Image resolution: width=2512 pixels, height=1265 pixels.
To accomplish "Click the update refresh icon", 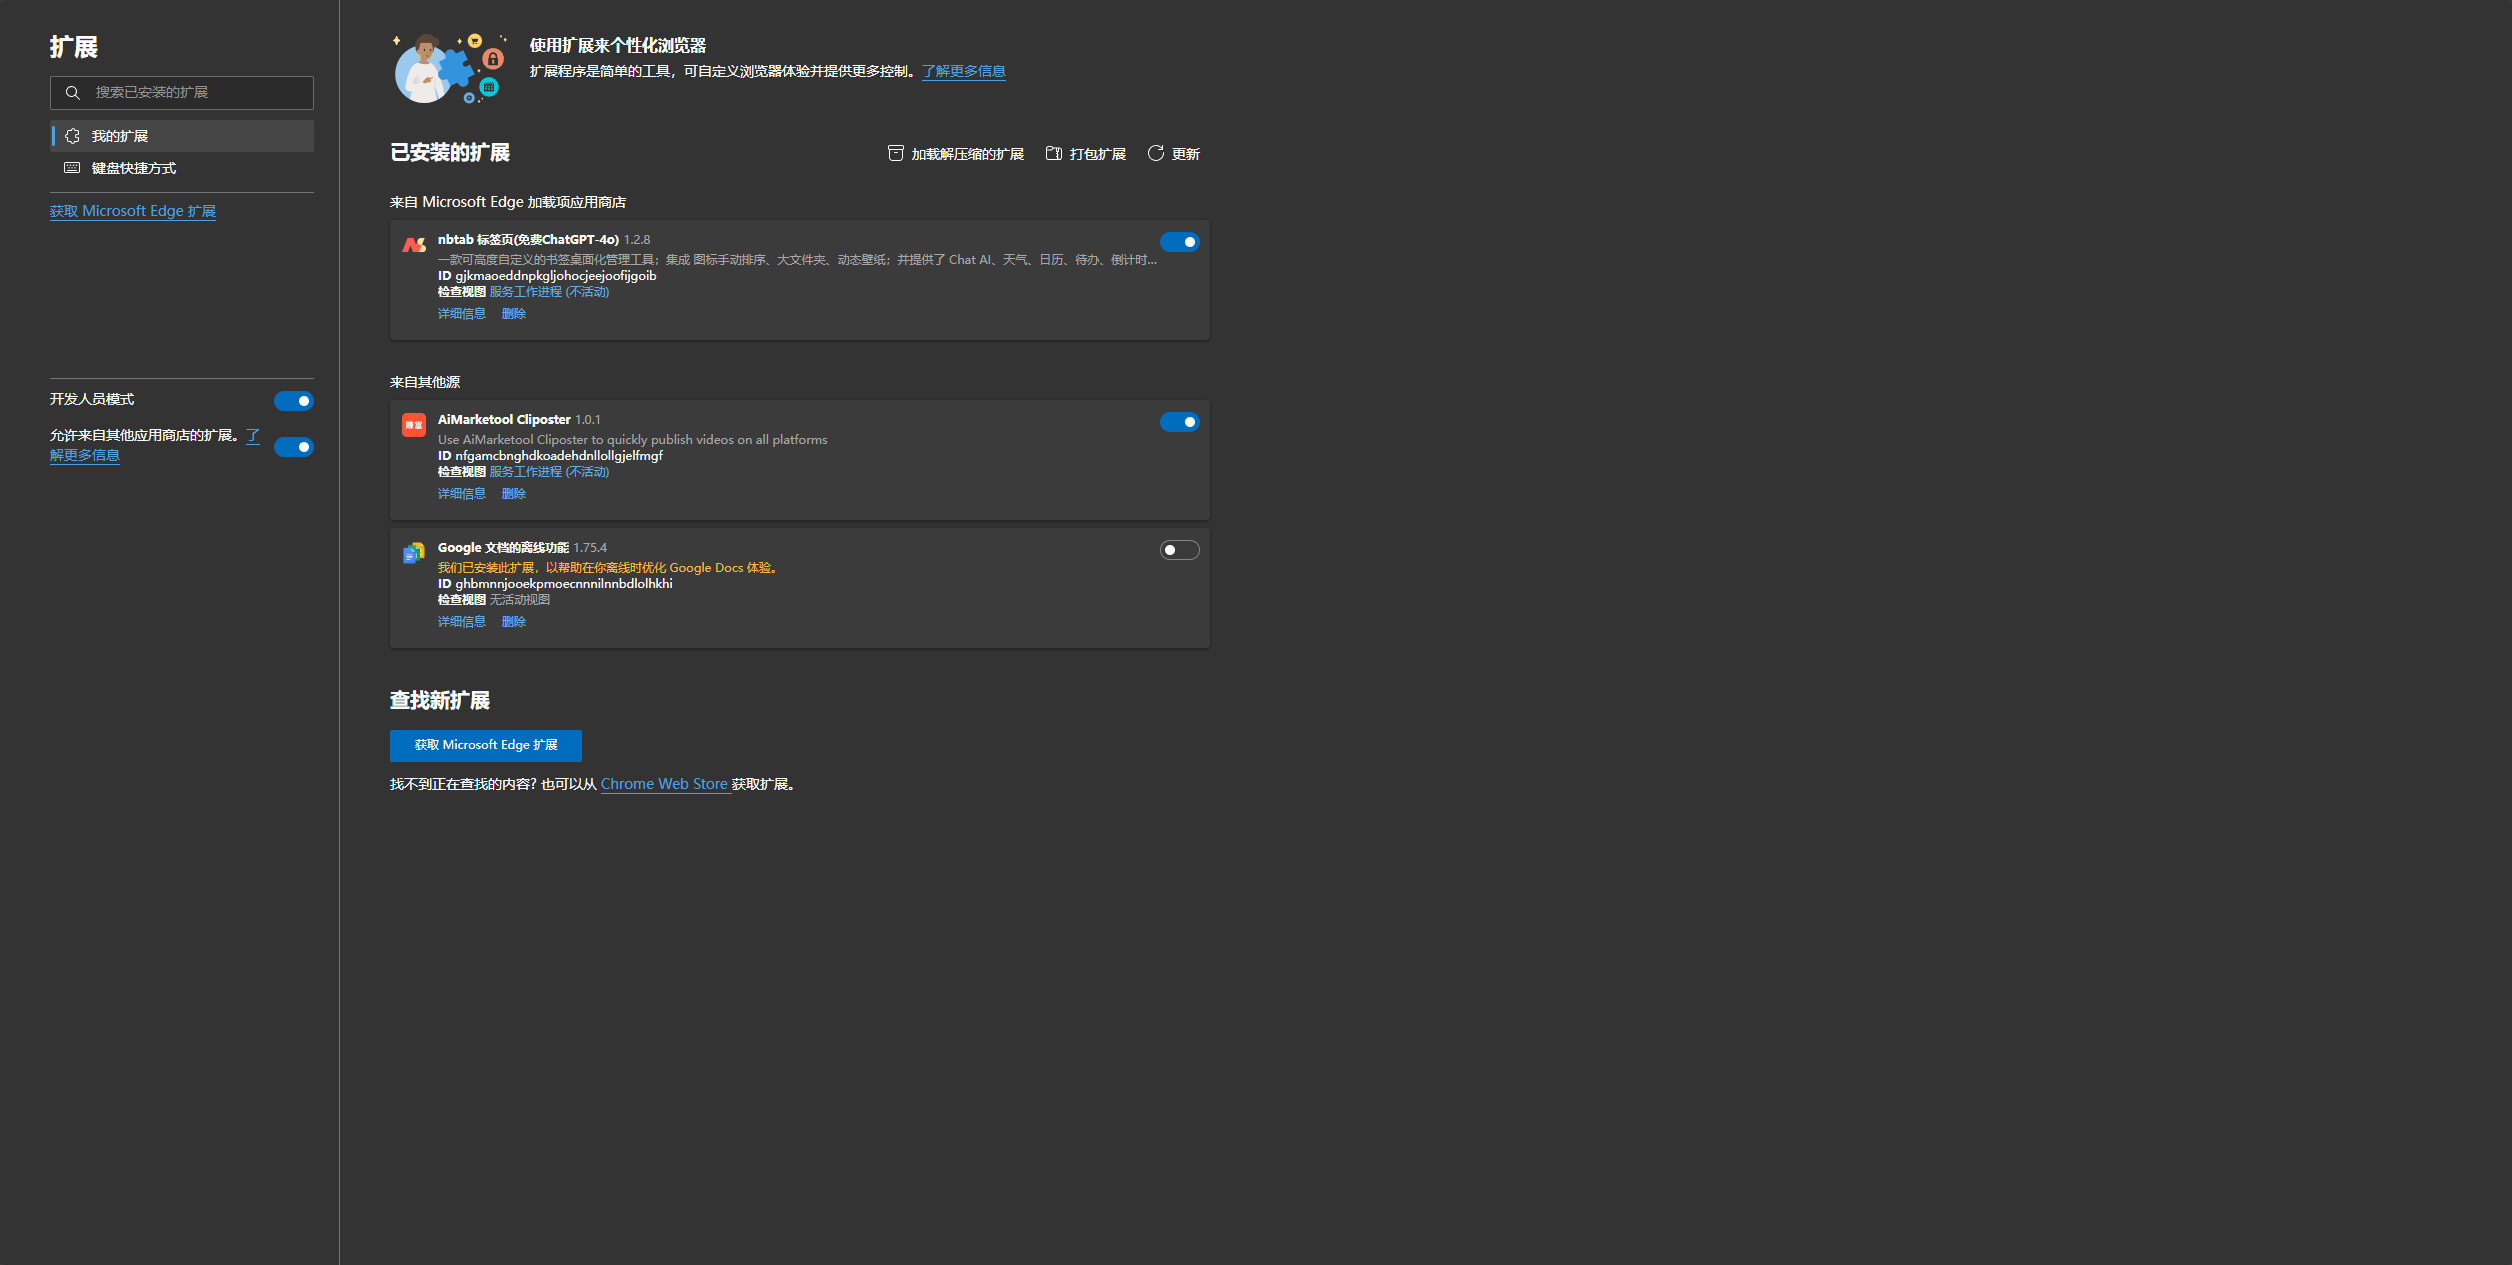I will (1156, 153).
